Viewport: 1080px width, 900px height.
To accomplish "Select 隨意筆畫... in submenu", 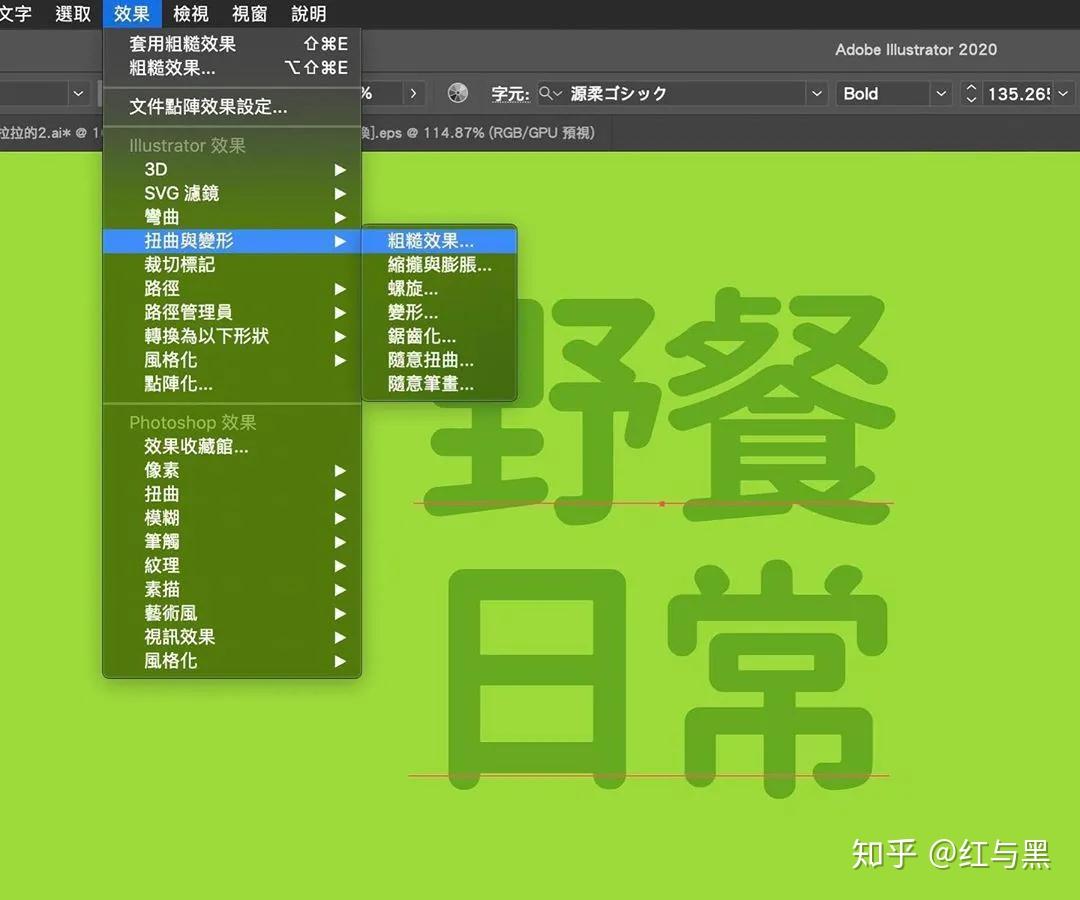I will pyautogui.click(x=439, y=384).
